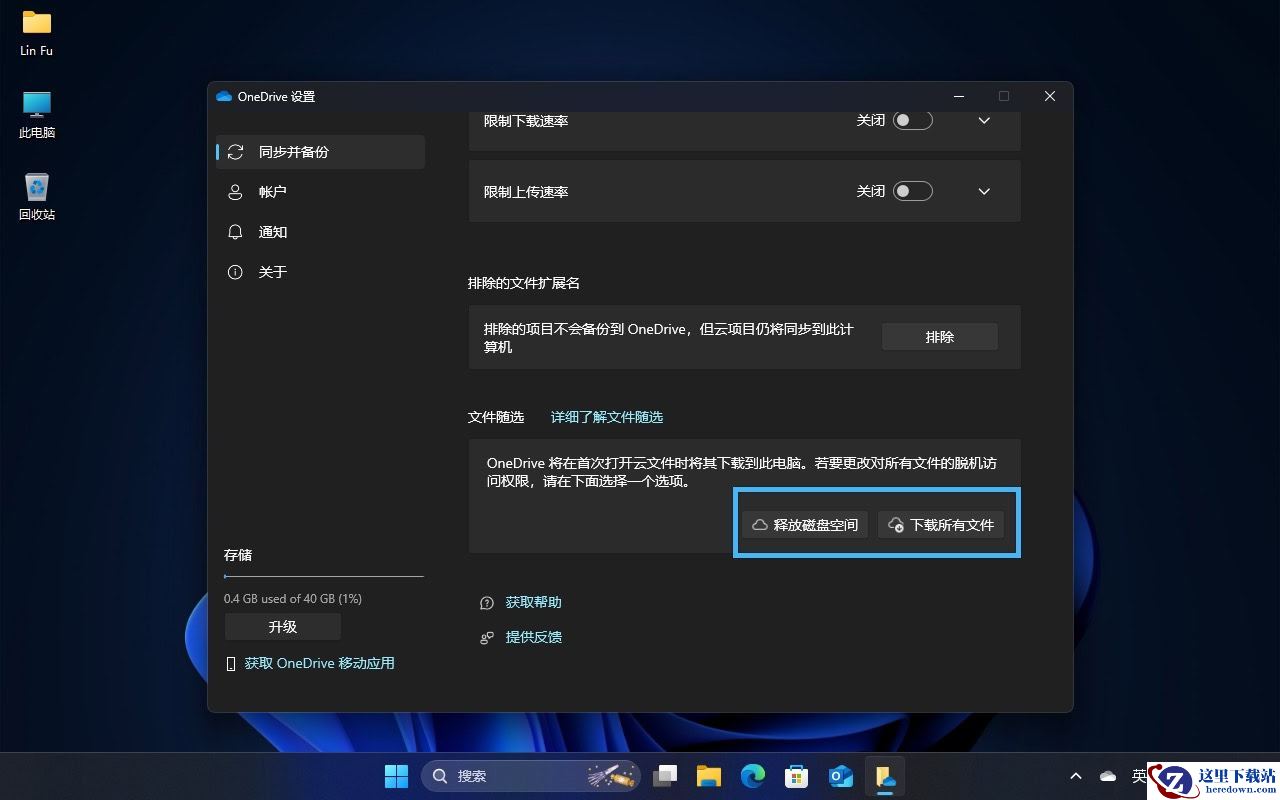Click the 0.4 GB used of 40 GB text
The width and height of the screenshot is (1280, 800).
[293, 599]
